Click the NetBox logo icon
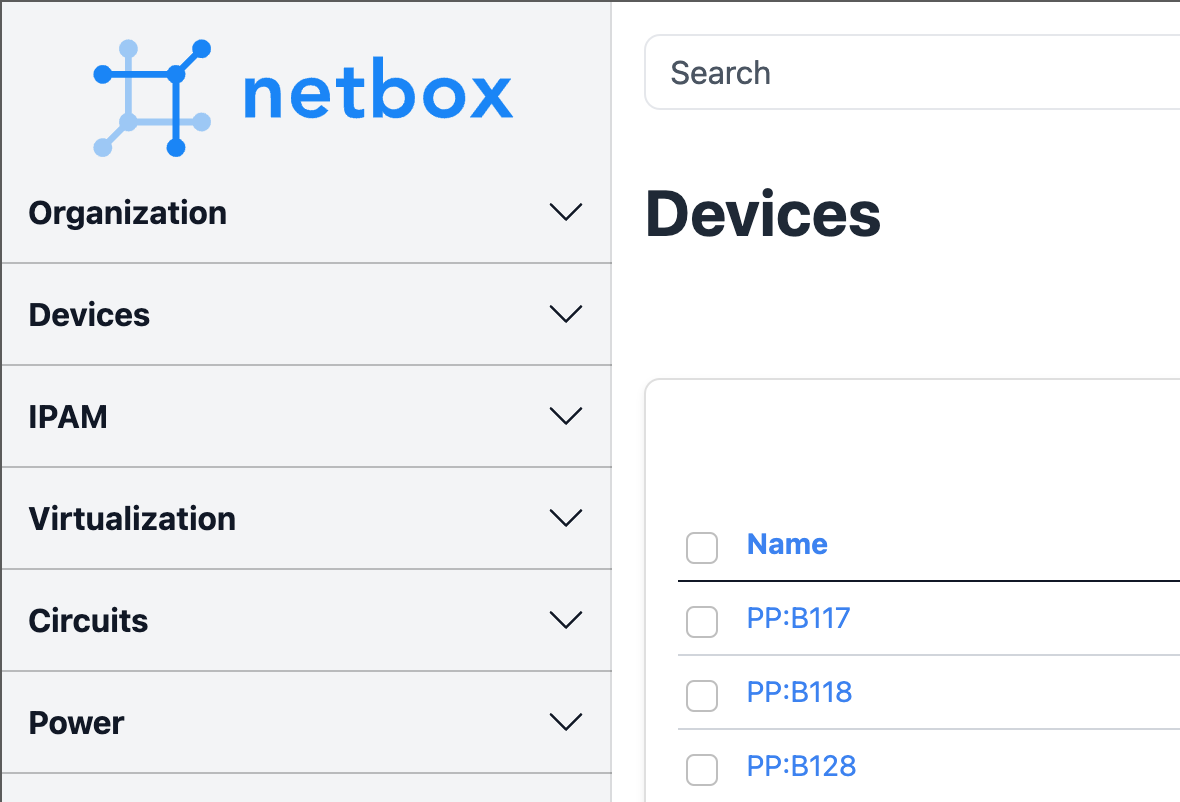 click(152, 98)
